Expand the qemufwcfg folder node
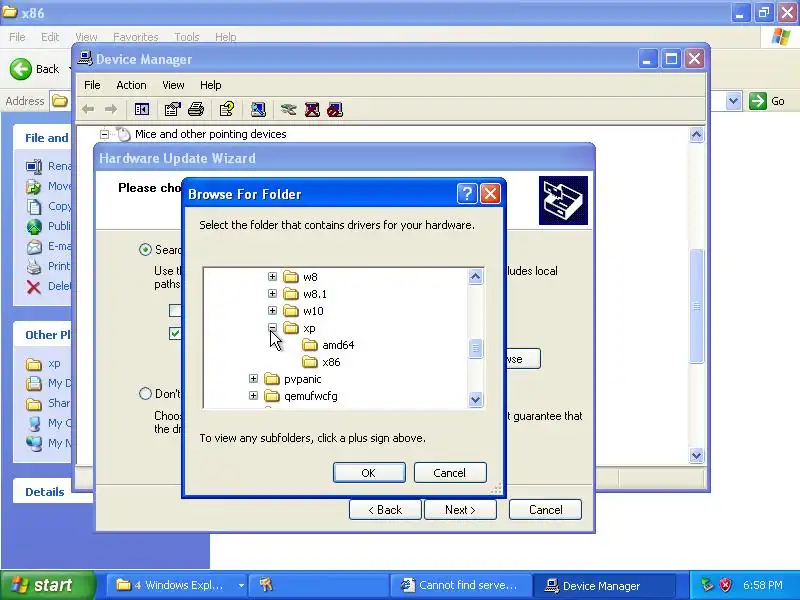Screen dimensions: 800x600 253,395
